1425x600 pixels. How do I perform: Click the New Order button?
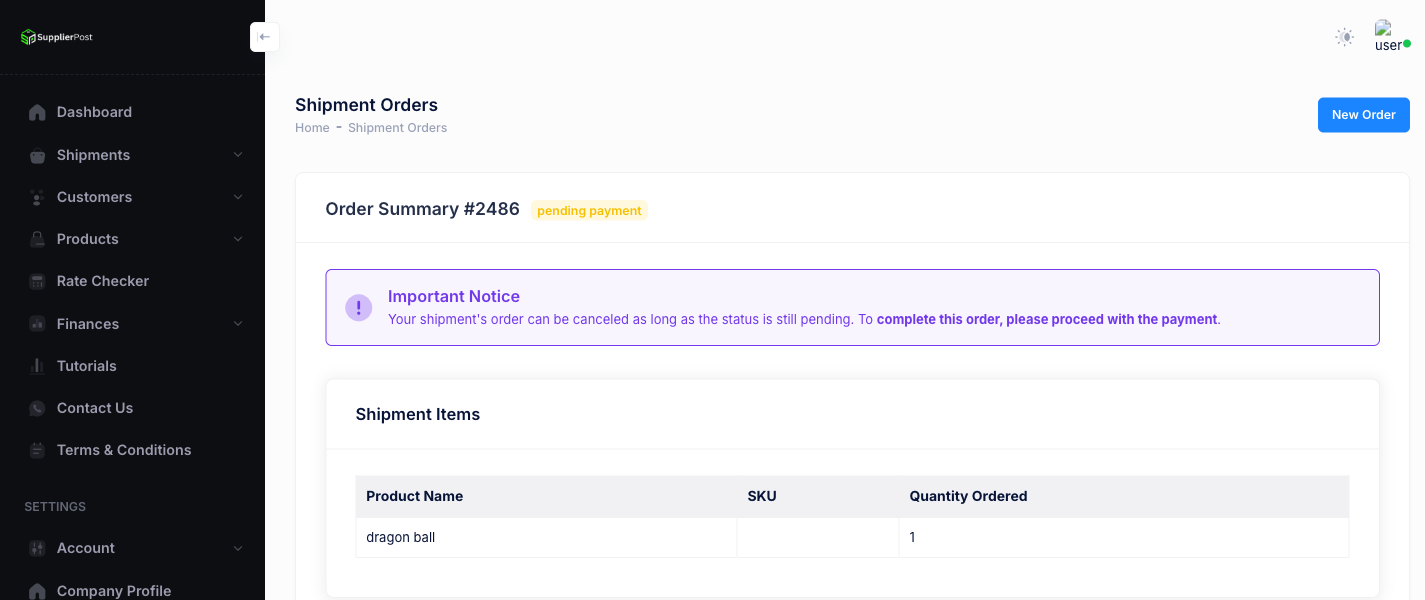(1363, 114)
